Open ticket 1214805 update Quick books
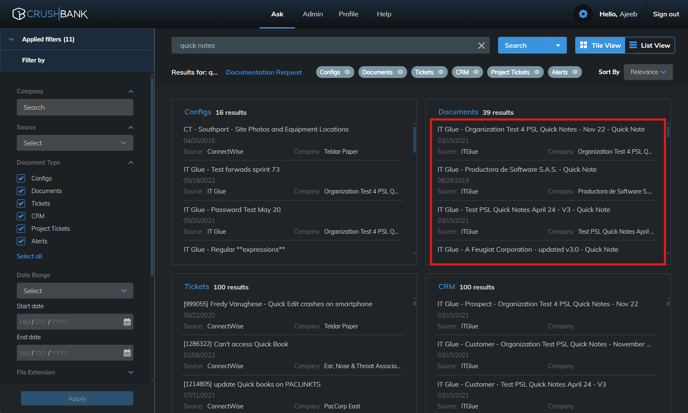 coord(252,384)
